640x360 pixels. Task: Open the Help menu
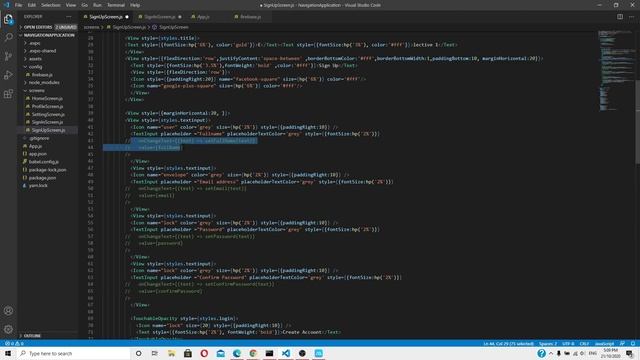click(135, 5)
